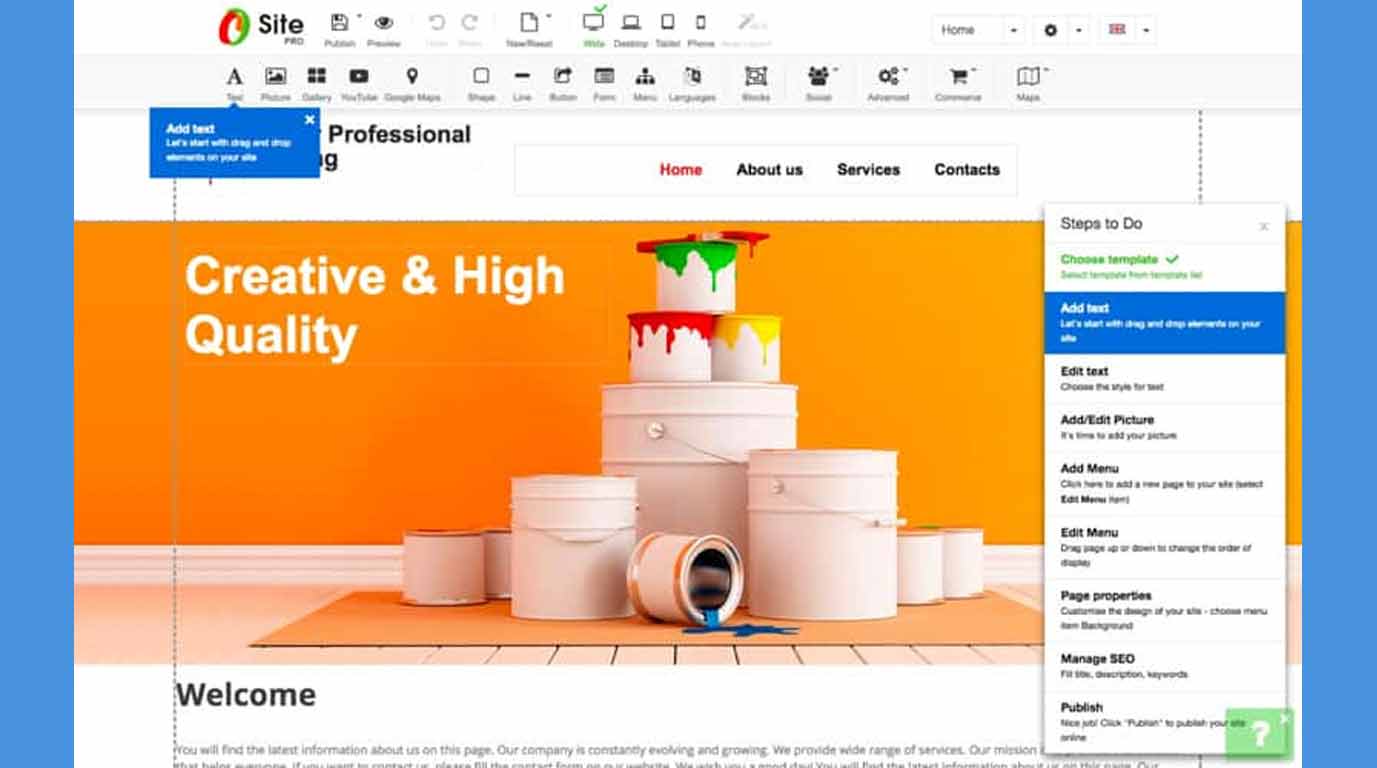Close the Steps to Do panel

[x=1264, y=227]
